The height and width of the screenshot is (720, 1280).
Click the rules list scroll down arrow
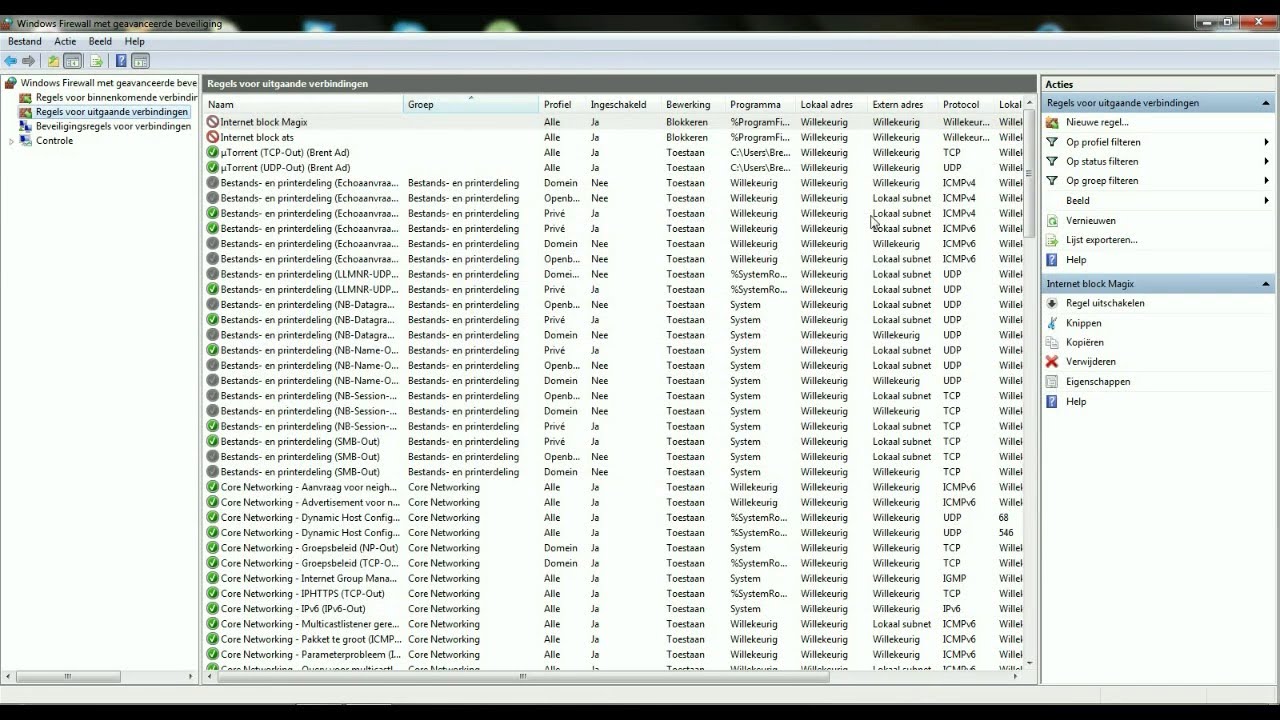pos(1030,663)
